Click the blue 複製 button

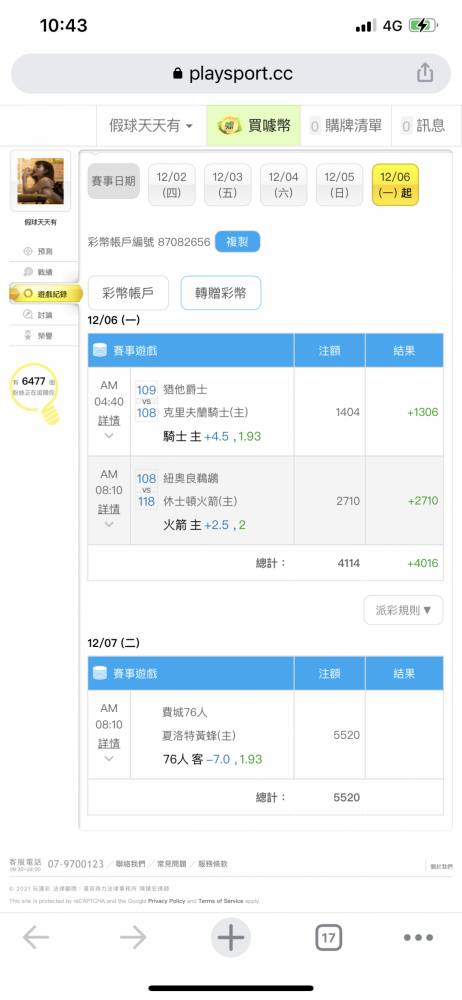[237, 242]
